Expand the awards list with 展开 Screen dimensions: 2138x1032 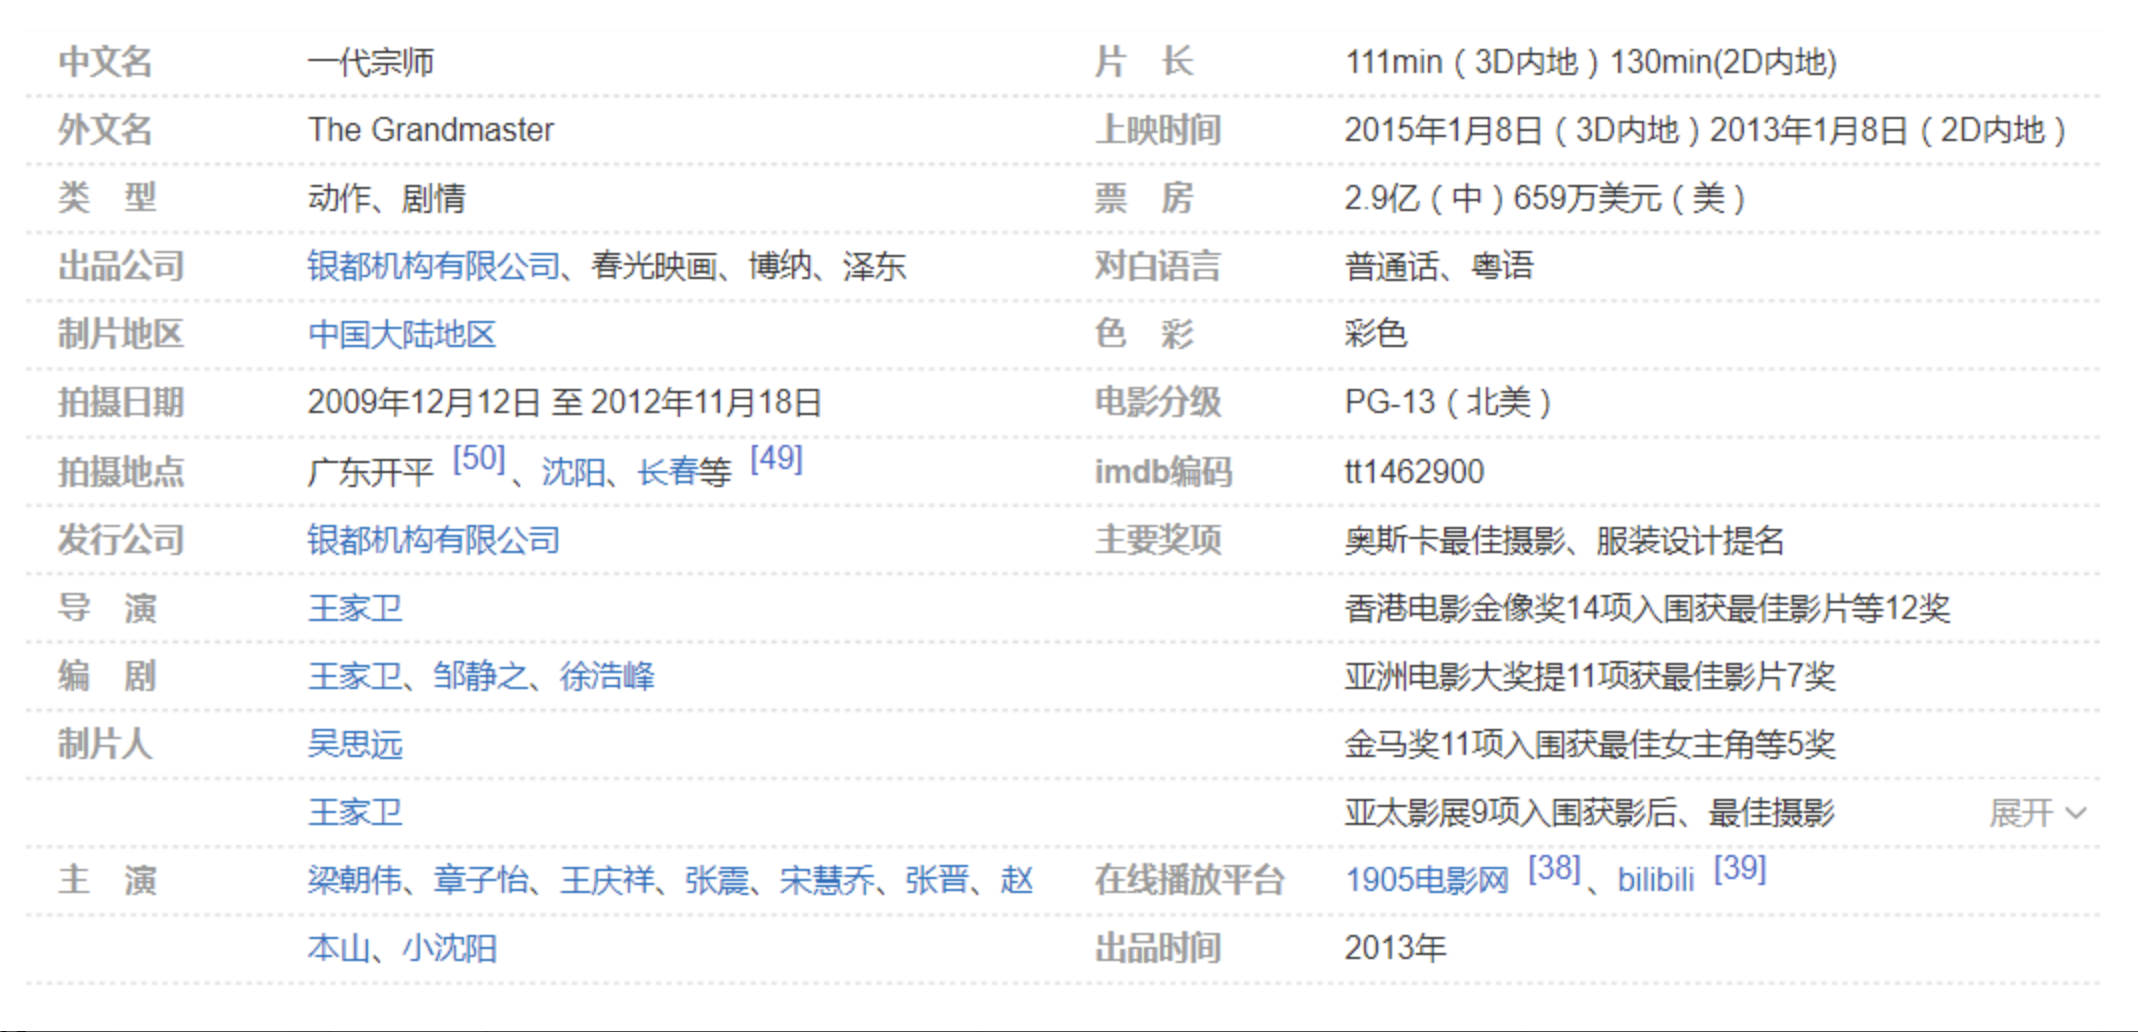coord(2037,813)
